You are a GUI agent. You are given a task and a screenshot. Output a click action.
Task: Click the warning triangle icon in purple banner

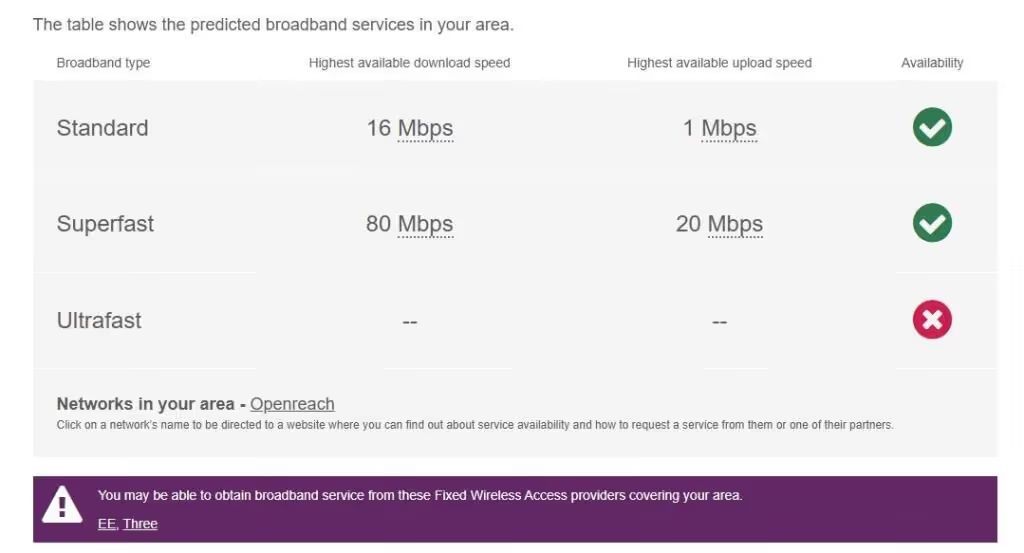[62, 507]
